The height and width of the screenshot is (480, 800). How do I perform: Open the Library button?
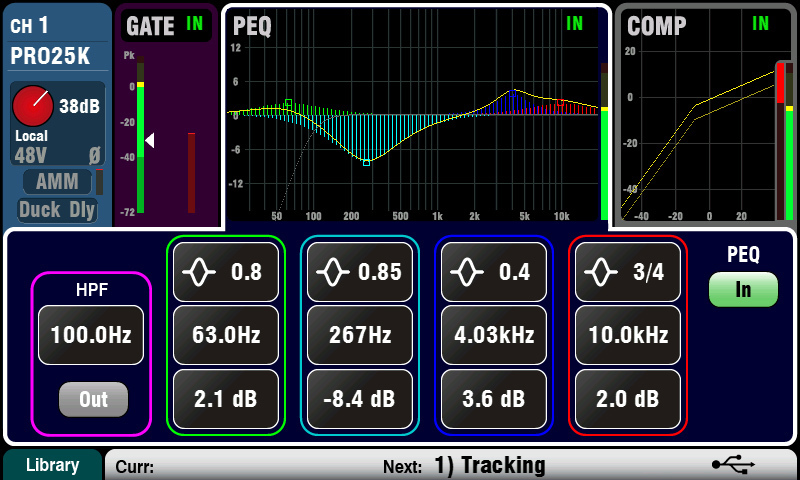coord(52,465)
